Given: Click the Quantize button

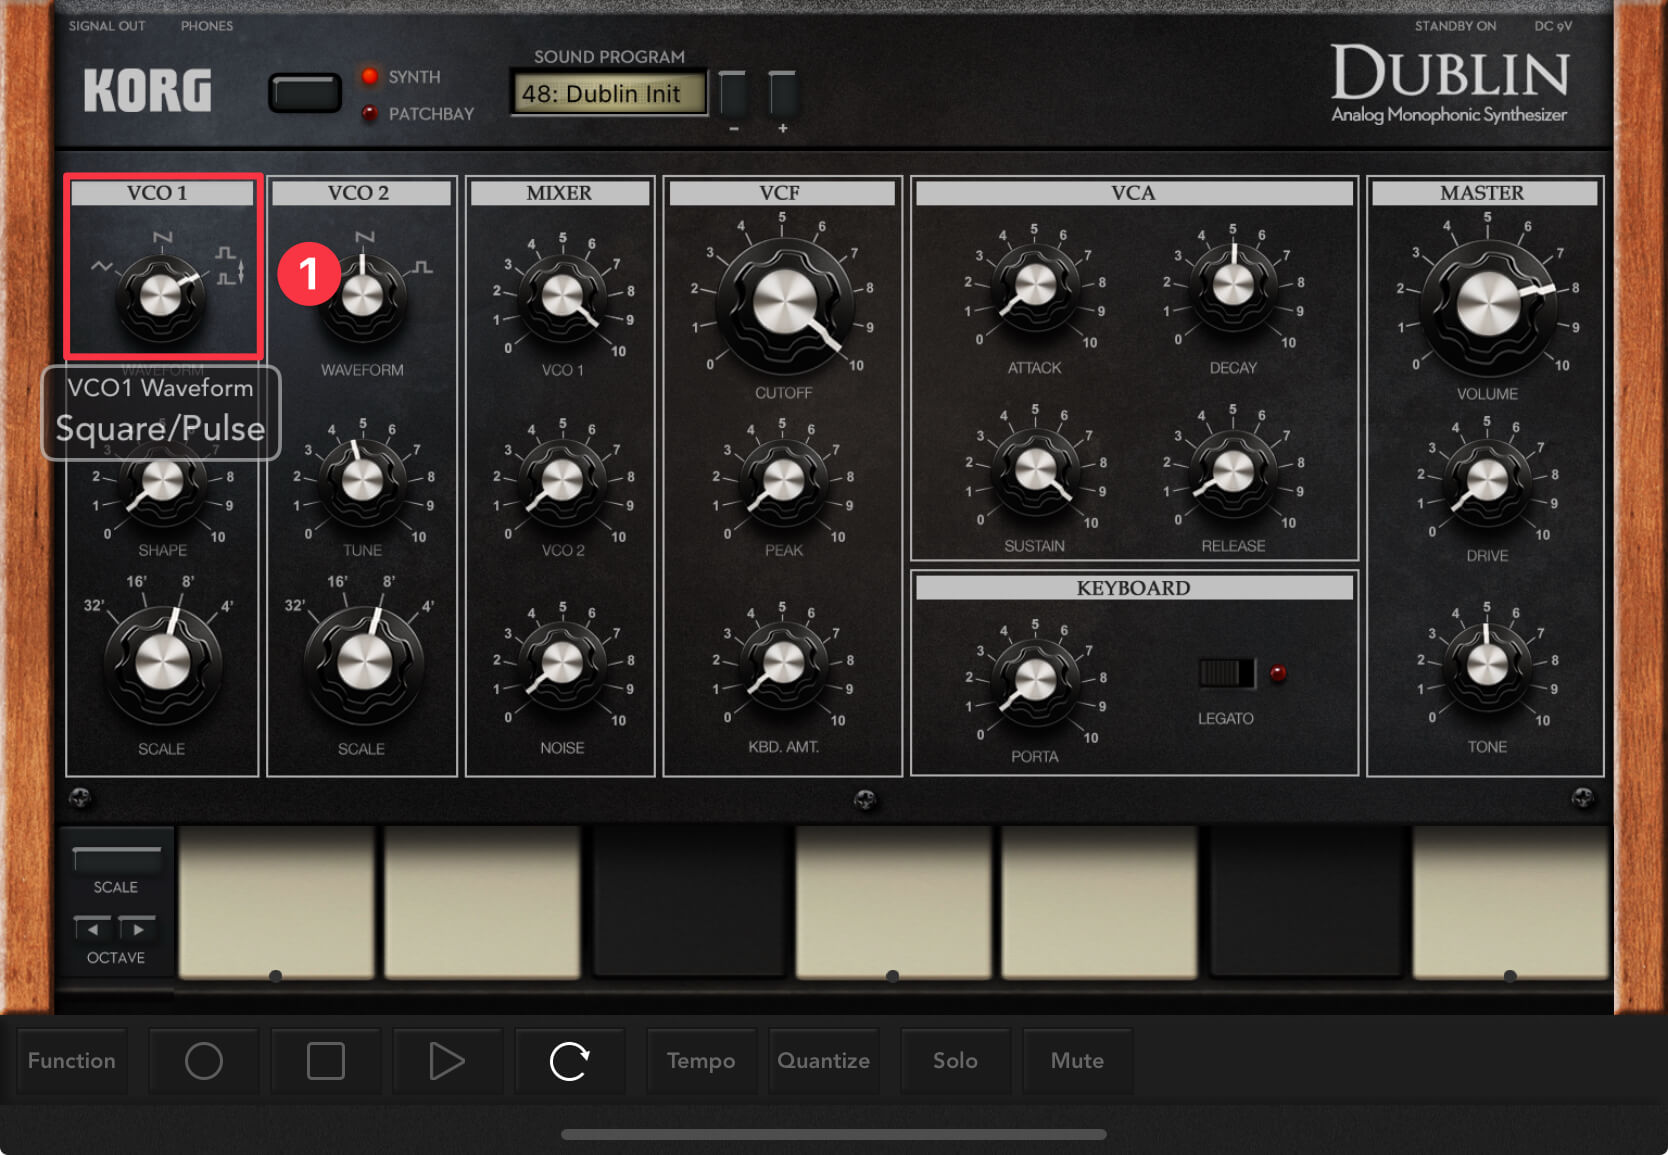Looking at the screenshot, I should [823, 1061].
